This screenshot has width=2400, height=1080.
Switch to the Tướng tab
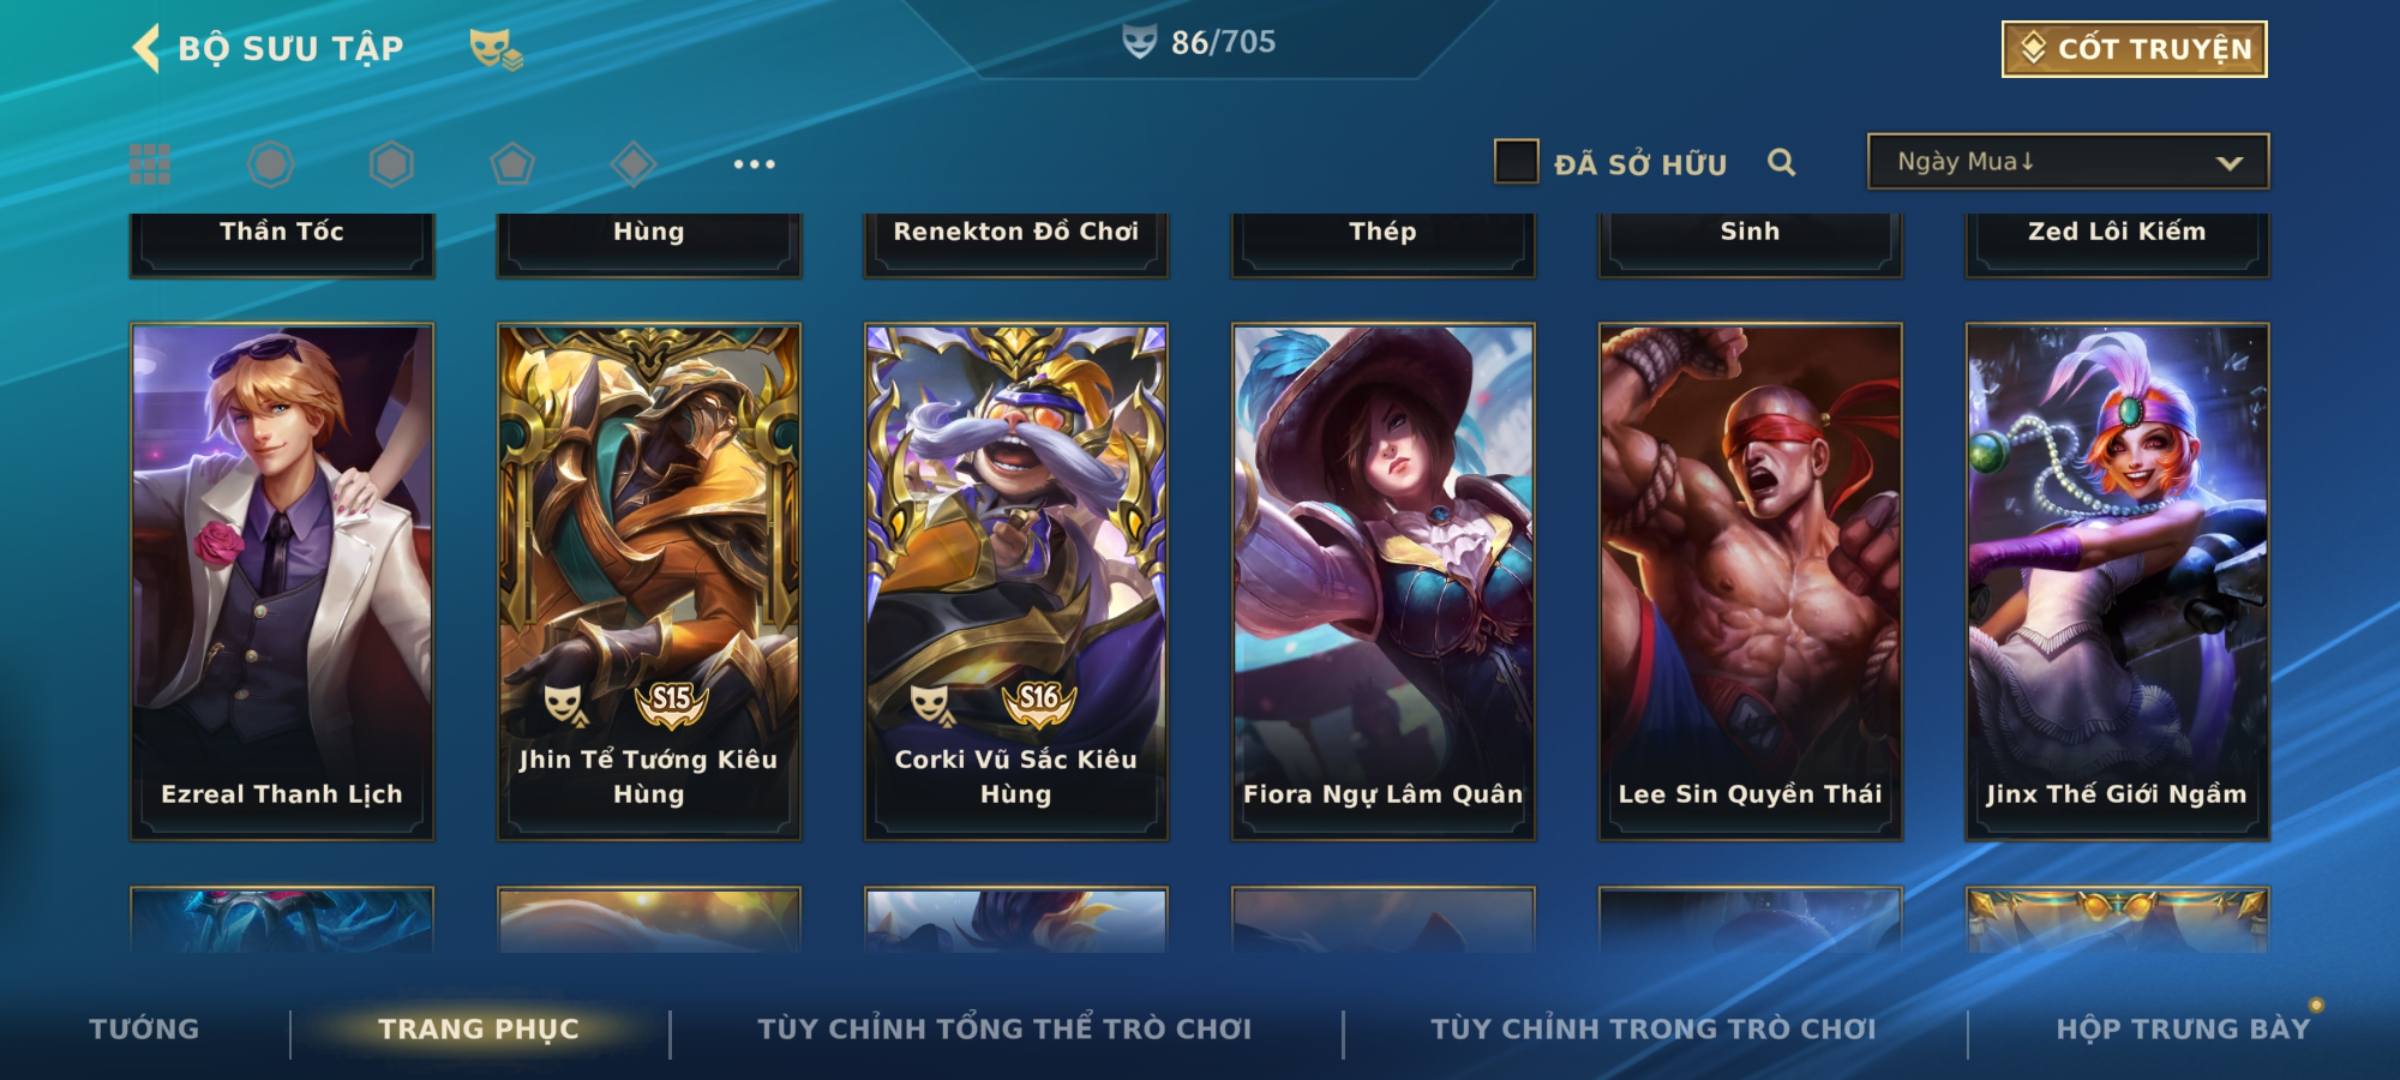pyautogui.click(x=144, y=1029)
